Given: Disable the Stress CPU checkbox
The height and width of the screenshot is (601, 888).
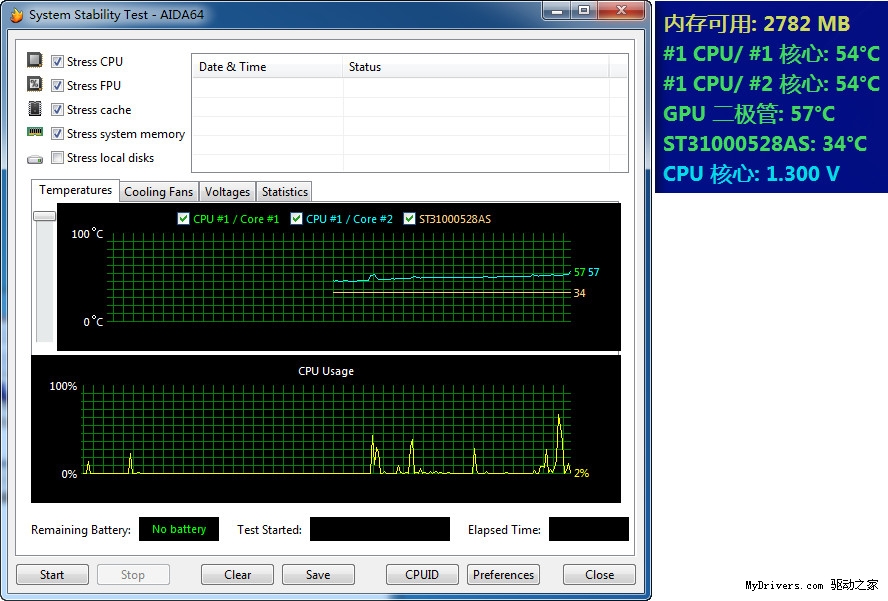Looking at the screenshot, I should pos(58,62).
